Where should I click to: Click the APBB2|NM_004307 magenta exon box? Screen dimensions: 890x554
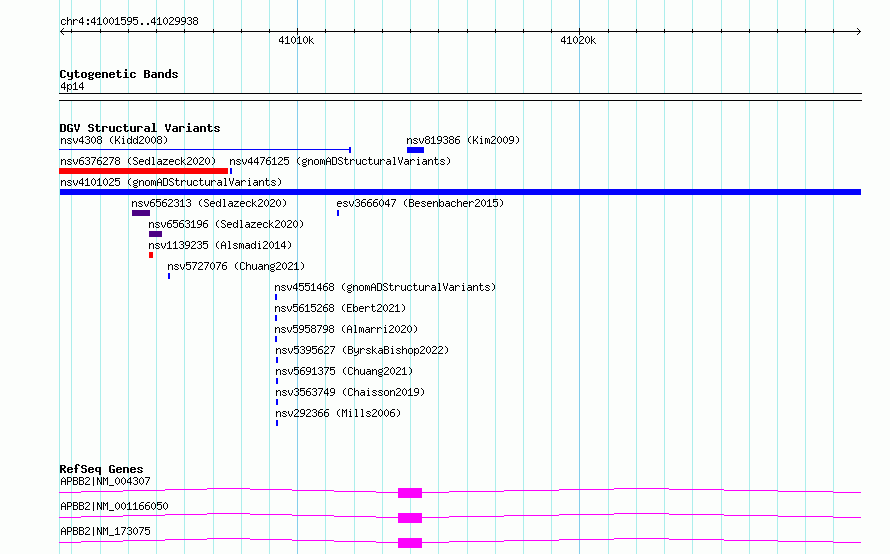tap(410, 493)
